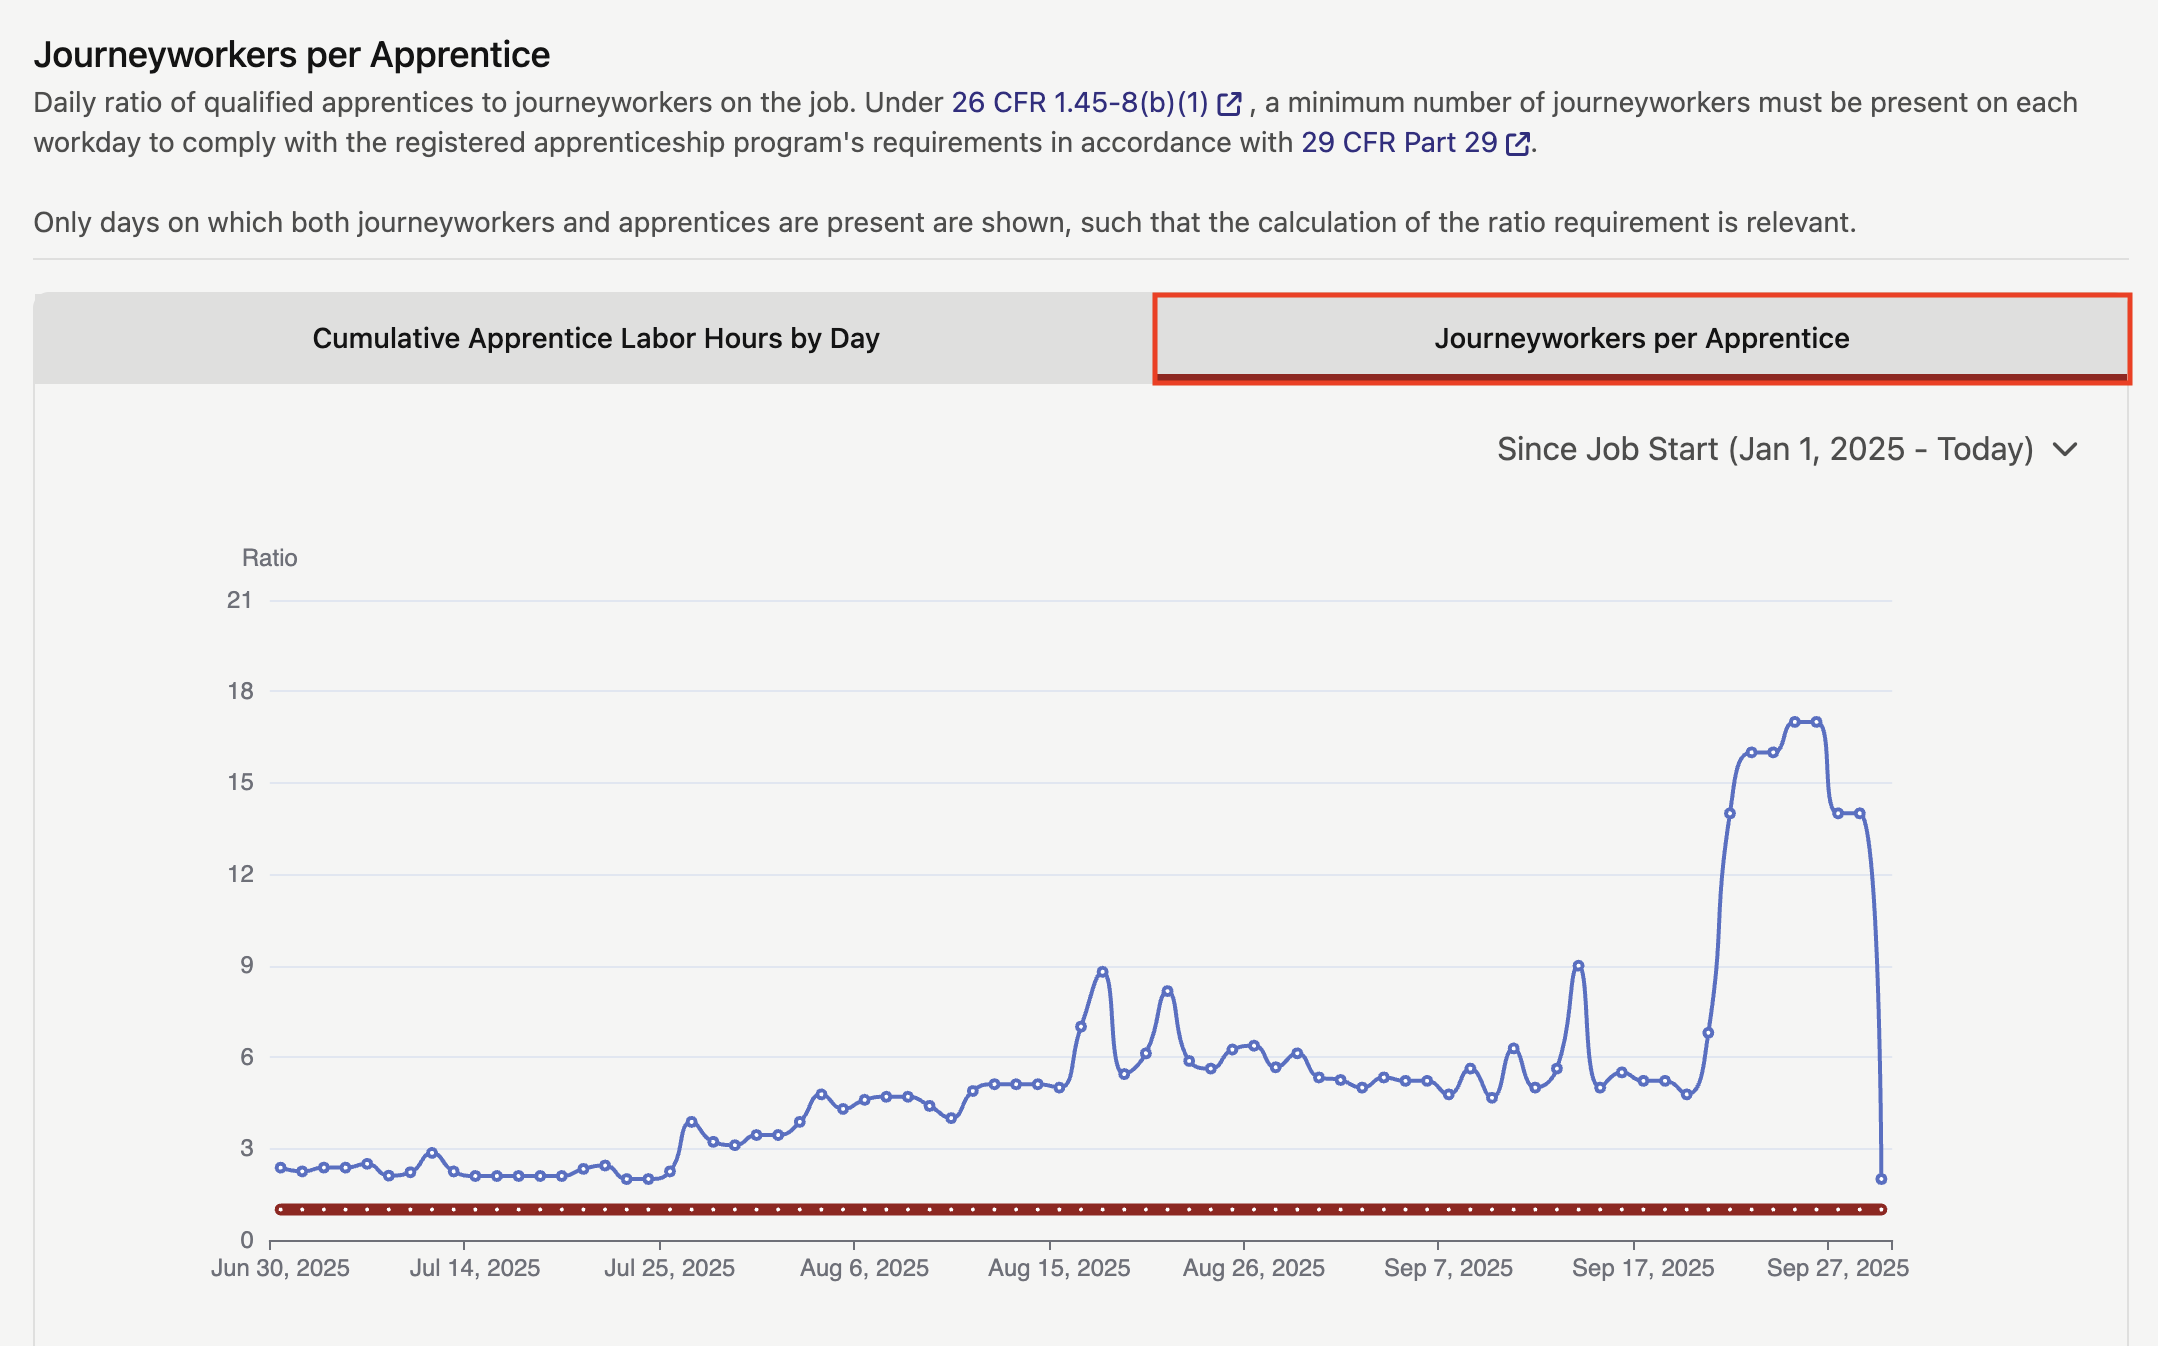The height and width of the screenshot is (1346, 2158).
Task: Open the 26 CFR 1.45-8(b)(1) link
Action: [x=1079, y=103]
